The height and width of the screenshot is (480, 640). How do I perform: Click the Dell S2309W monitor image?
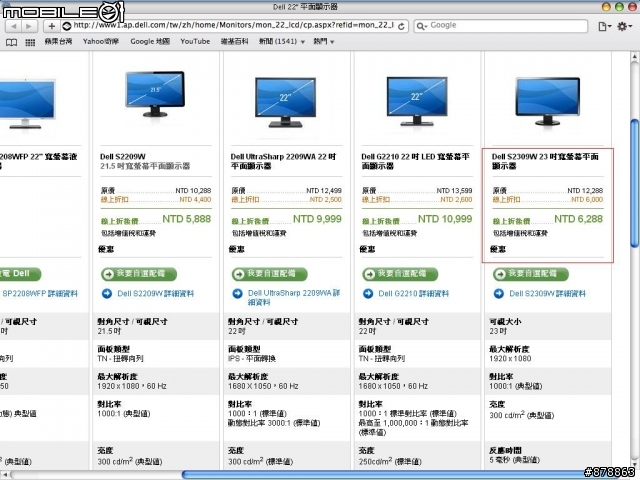coord(547,101)
